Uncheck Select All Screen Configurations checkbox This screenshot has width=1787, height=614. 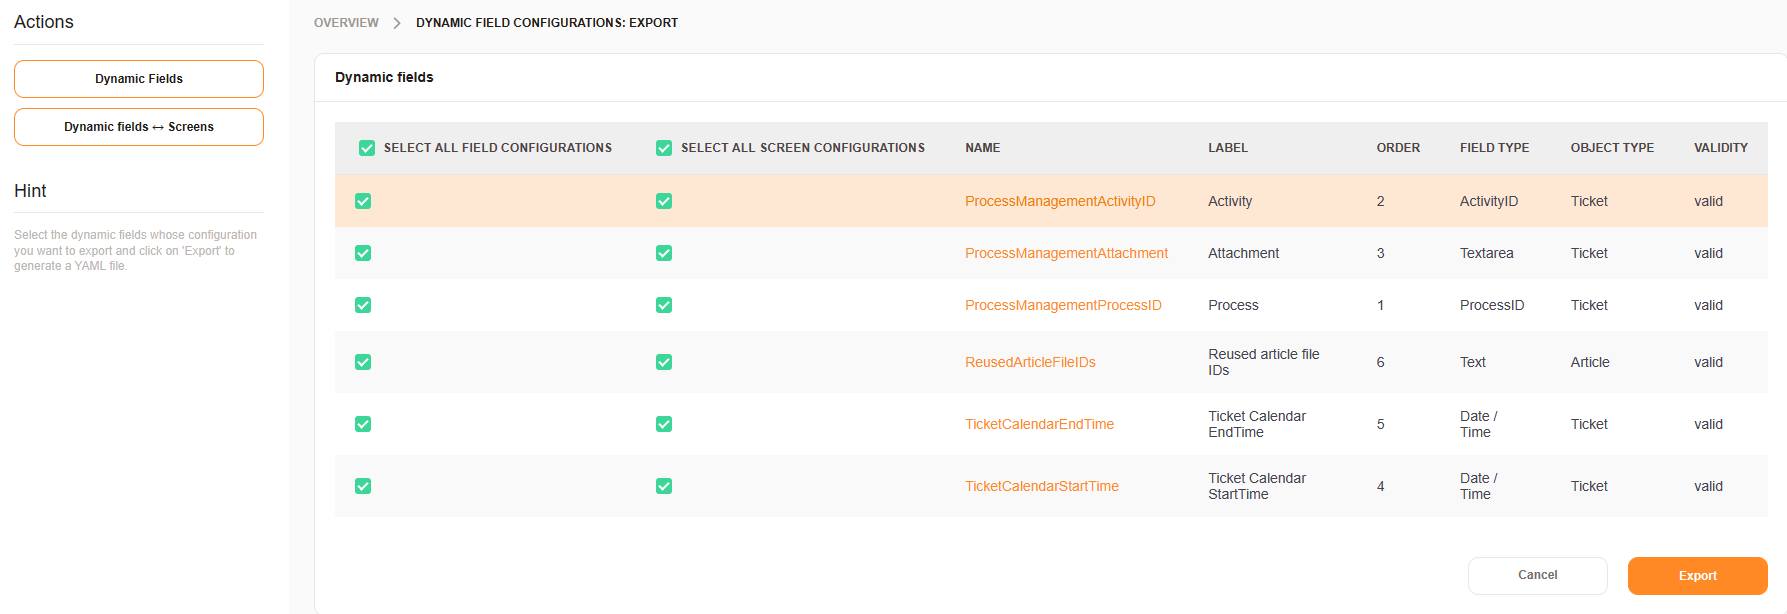(x=664, y=148)
